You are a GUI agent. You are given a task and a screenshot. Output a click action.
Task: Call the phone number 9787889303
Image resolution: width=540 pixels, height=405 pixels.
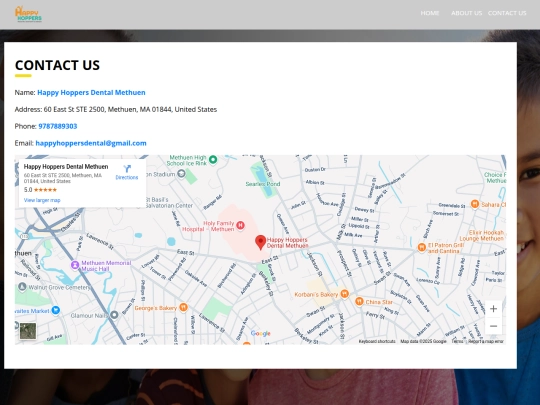(x=58, y=126)
